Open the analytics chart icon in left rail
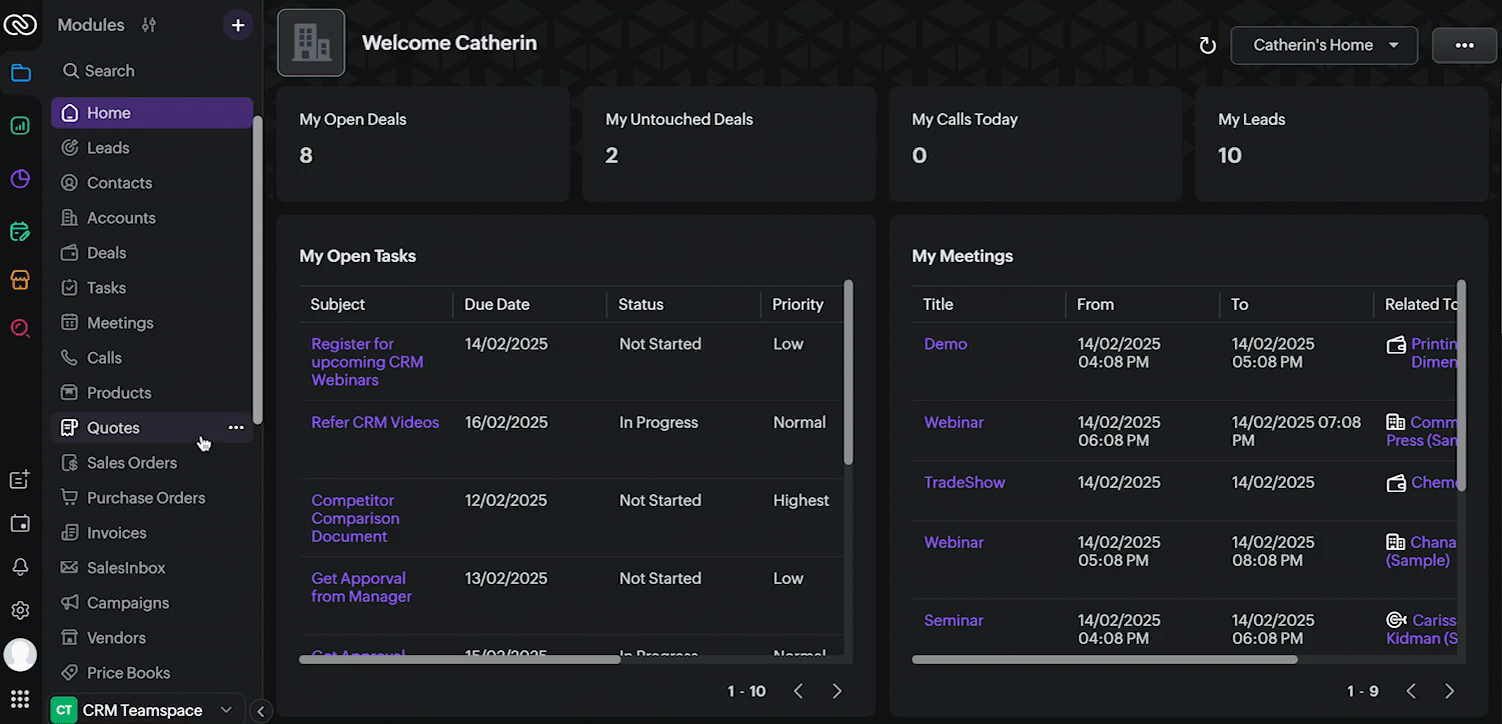Screen dimensions: 1502x724 (x=20, y=126)
